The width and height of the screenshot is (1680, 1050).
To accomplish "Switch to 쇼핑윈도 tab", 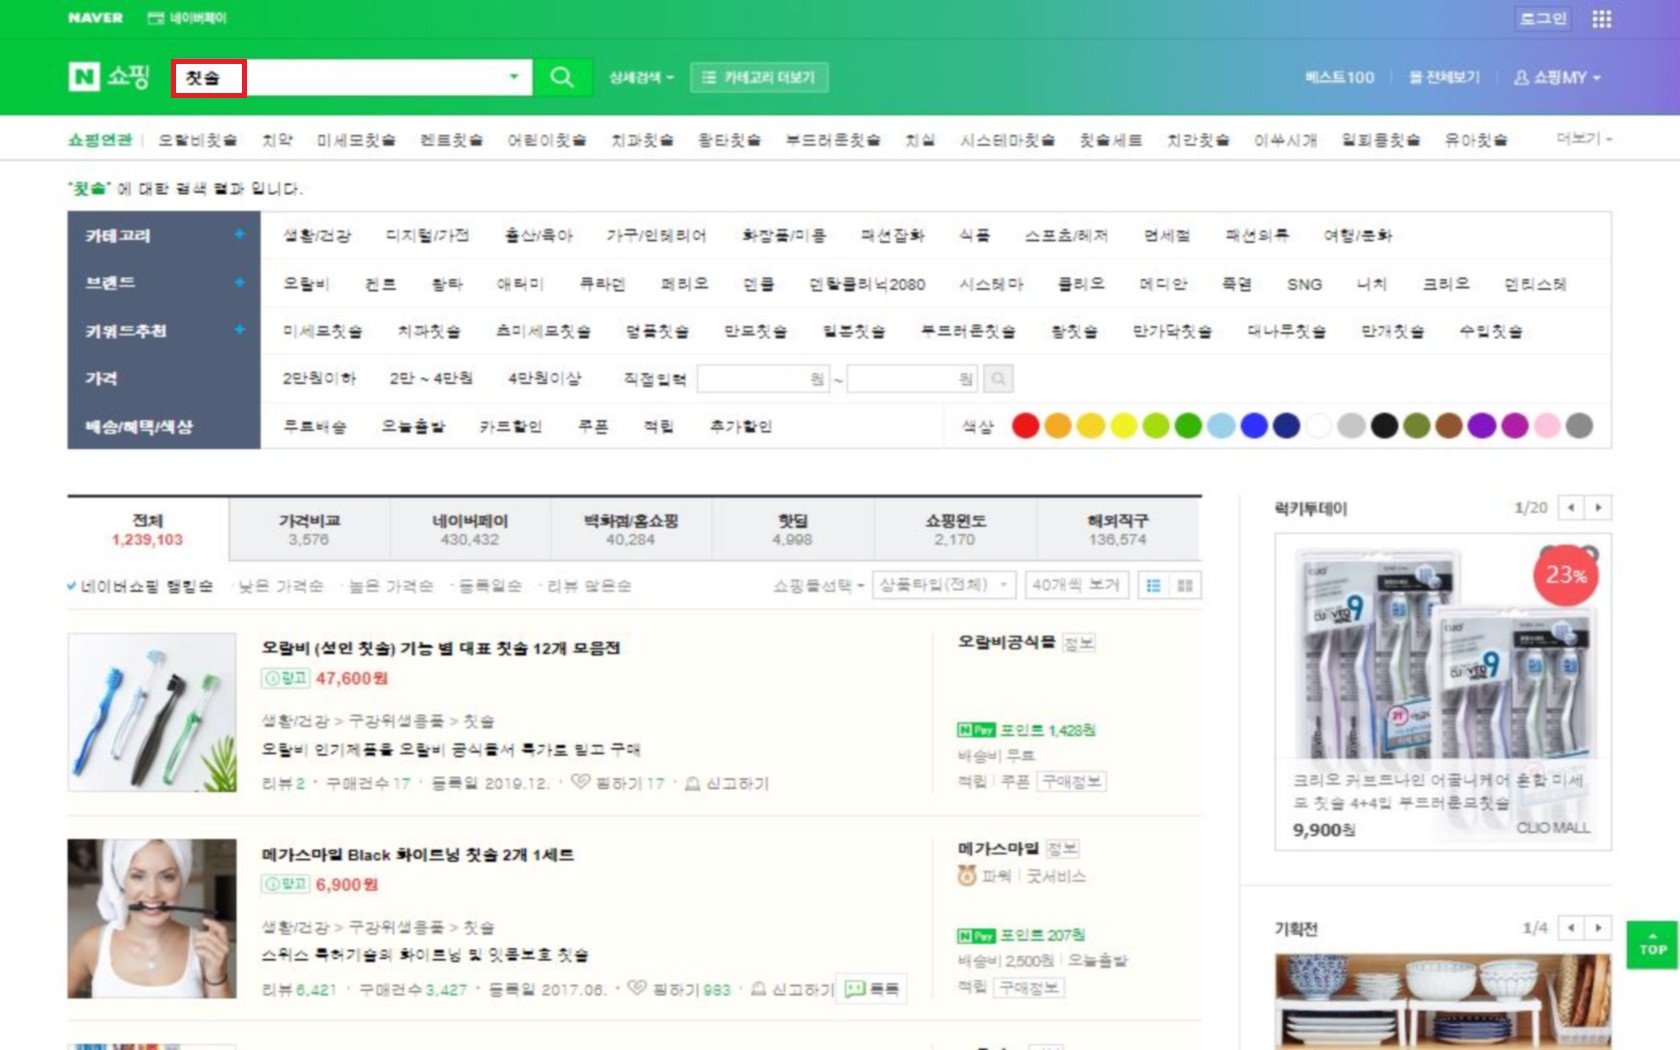I will (x=955, y=529).
